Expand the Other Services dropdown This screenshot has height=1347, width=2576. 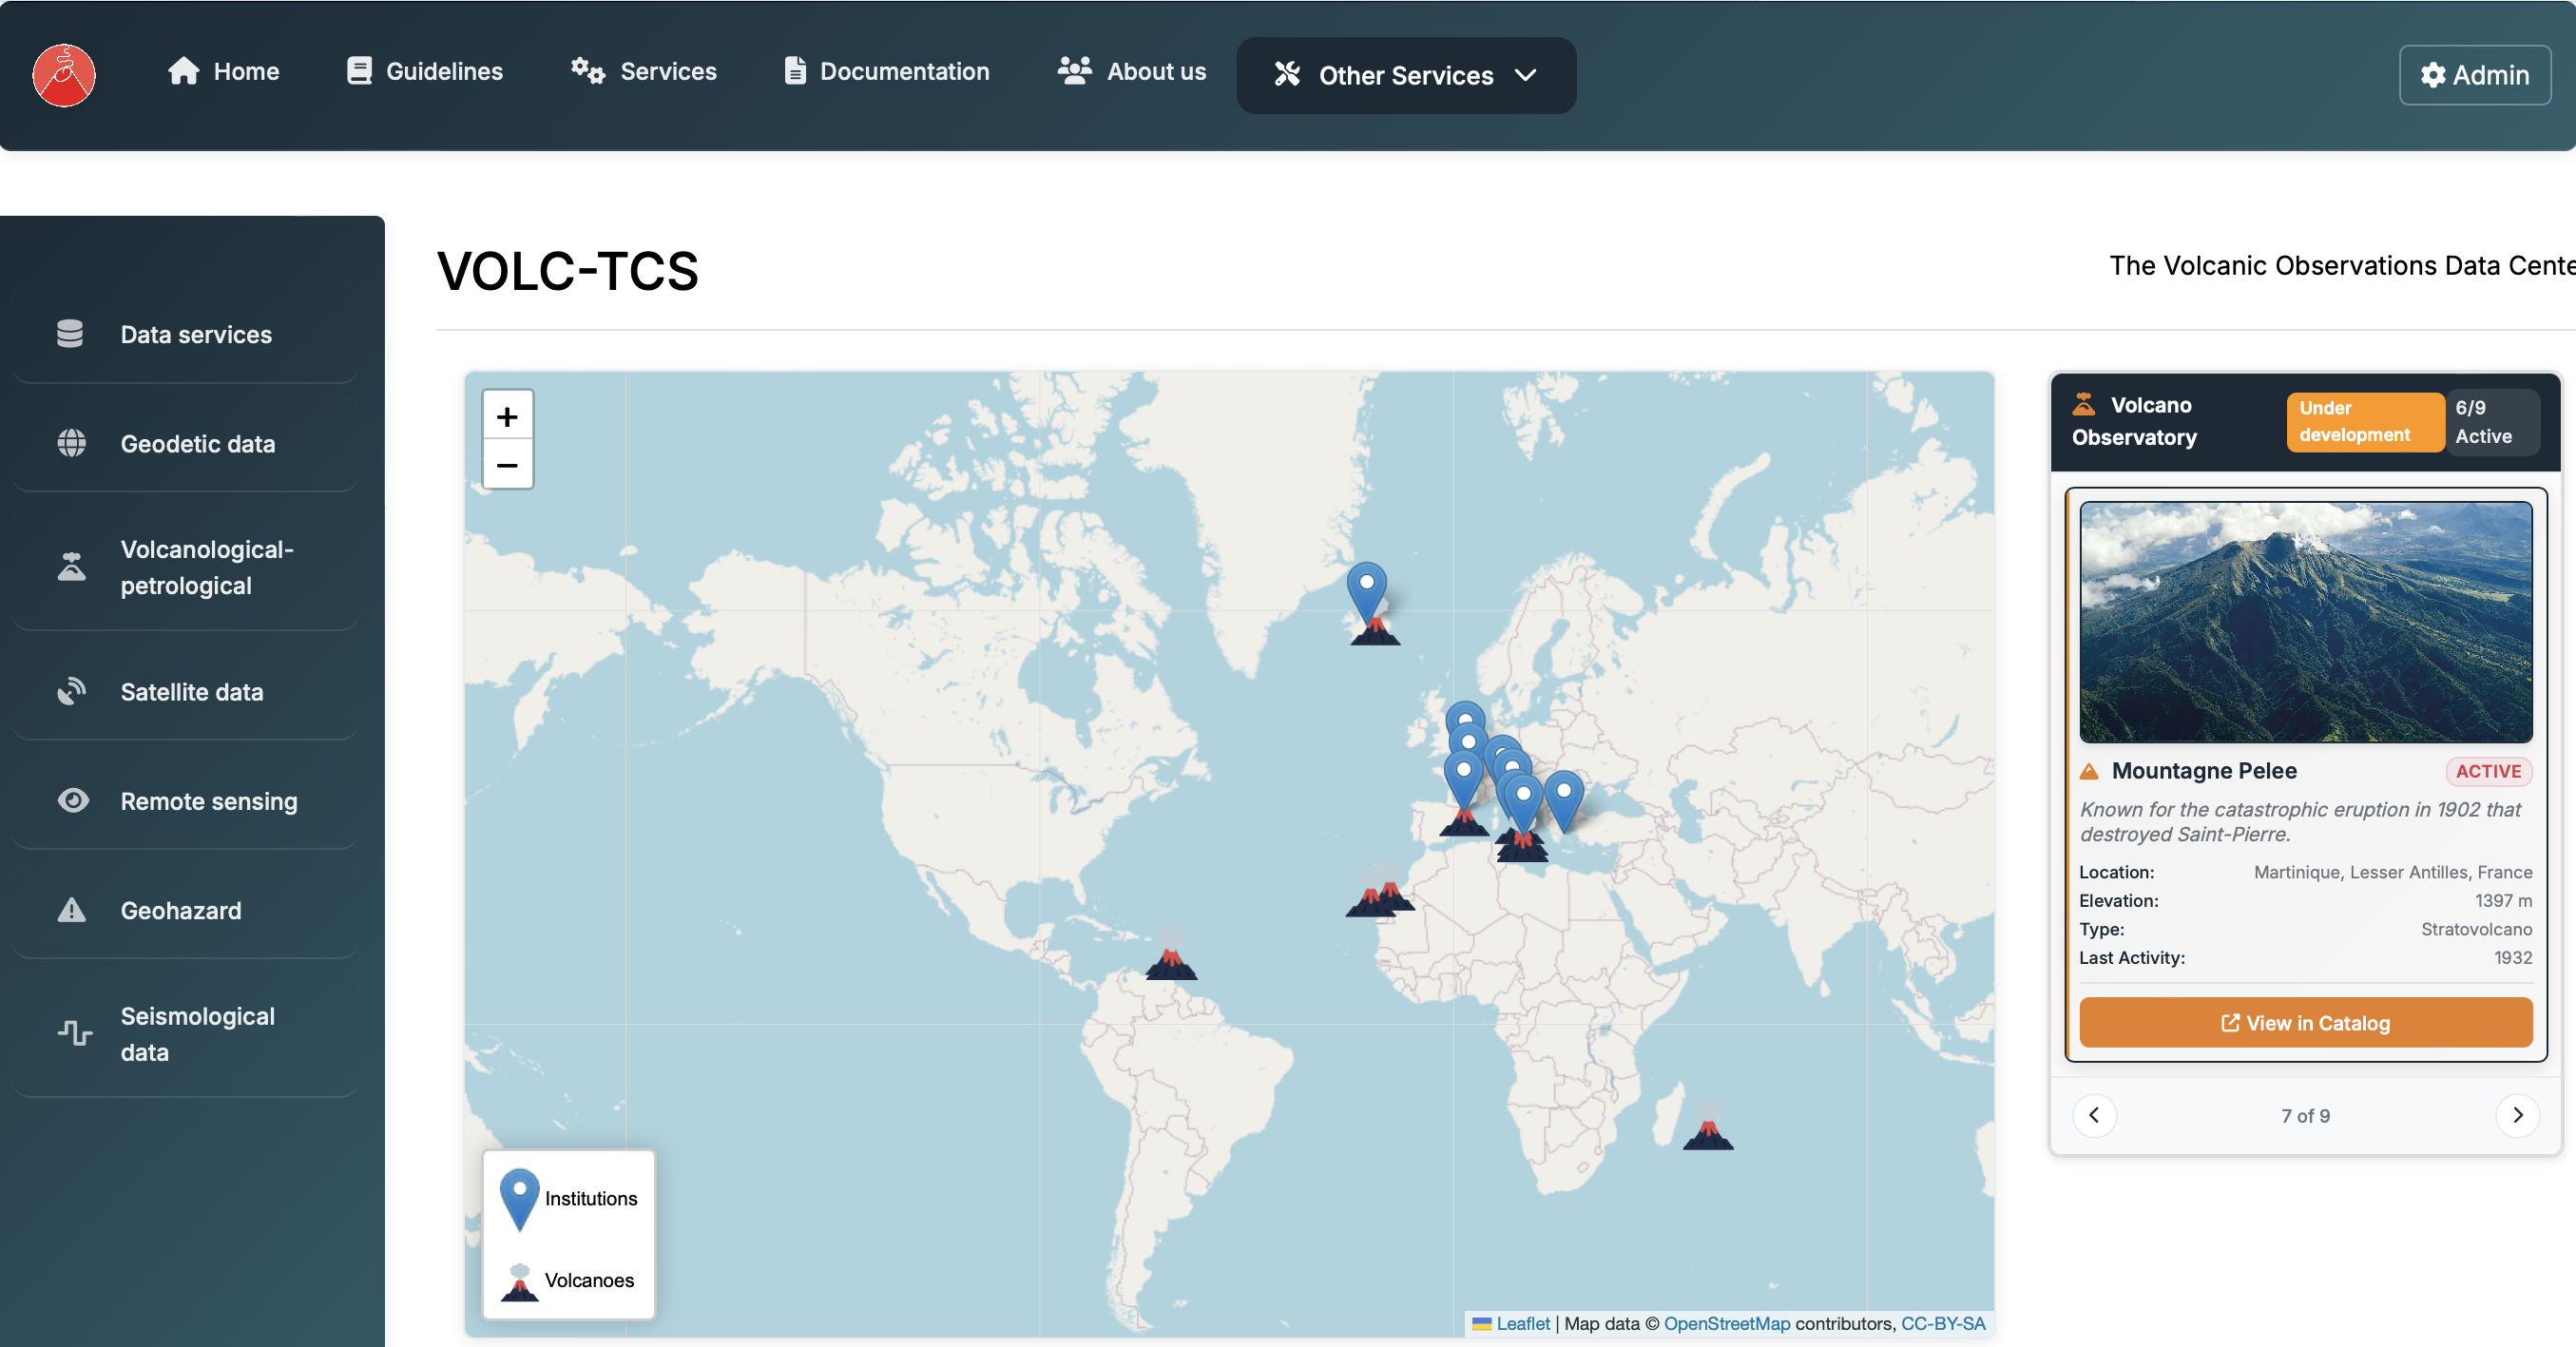pyautogui.click(x=1405, y=75)
